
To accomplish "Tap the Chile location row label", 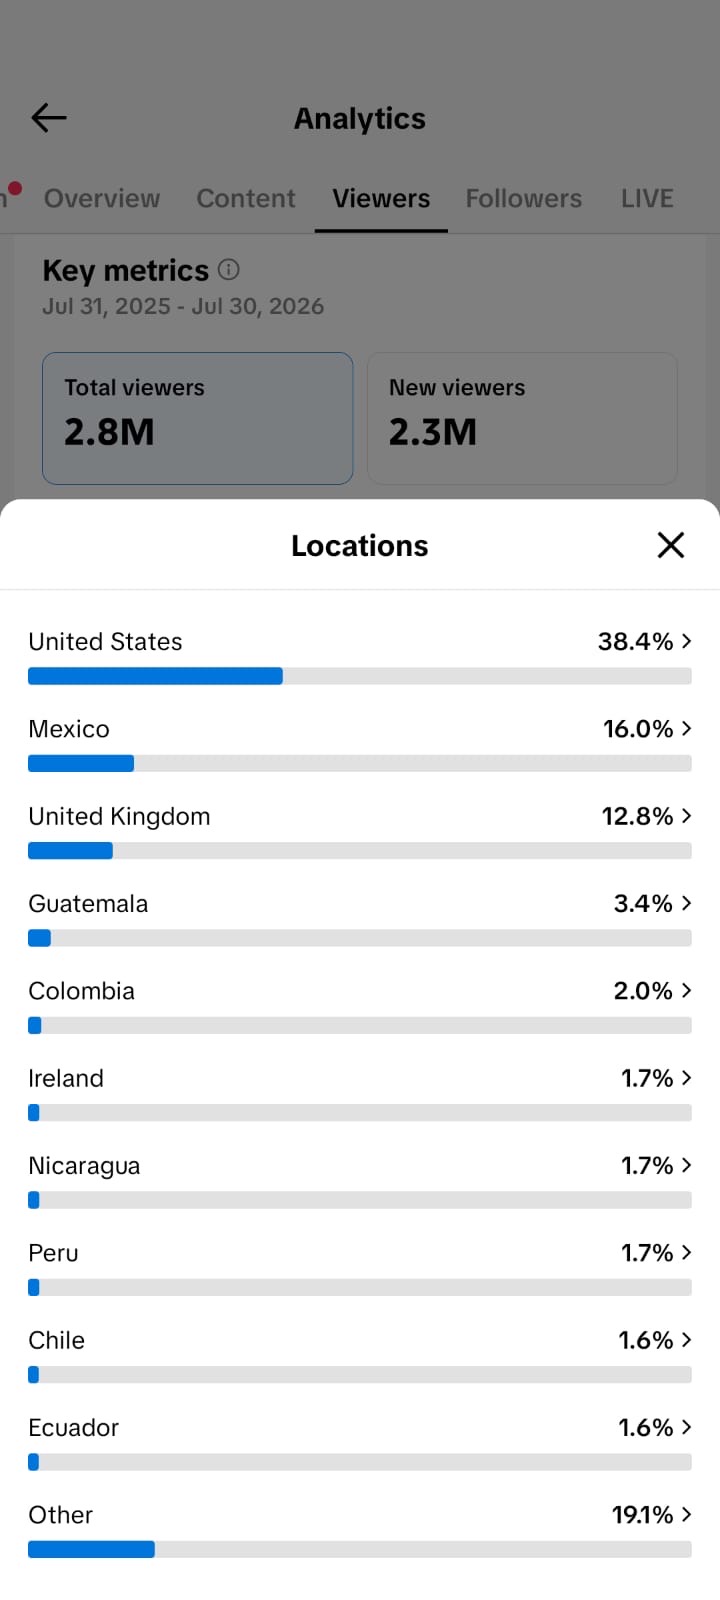I will [57, 1340].
